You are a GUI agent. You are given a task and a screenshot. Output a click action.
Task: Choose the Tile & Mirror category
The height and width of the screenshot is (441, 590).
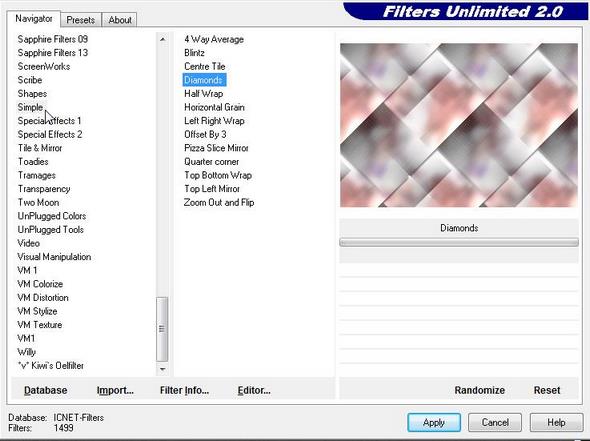pyautogui.click(x=40, y=148)
